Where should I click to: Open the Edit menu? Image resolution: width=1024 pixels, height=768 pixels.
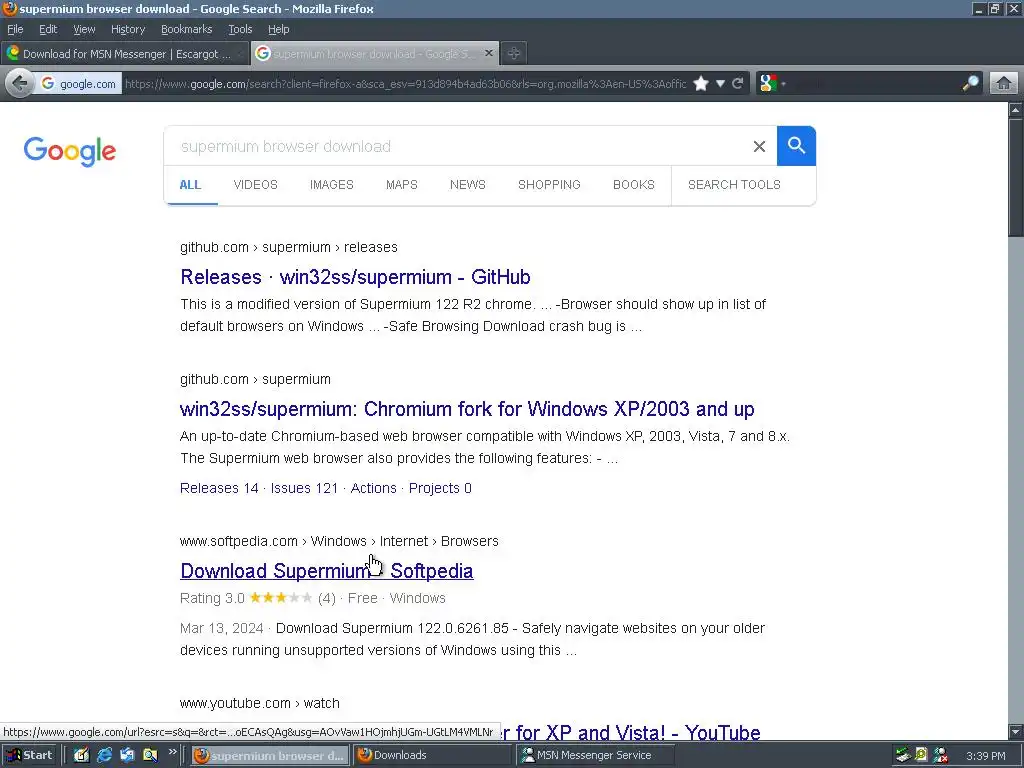48,29
